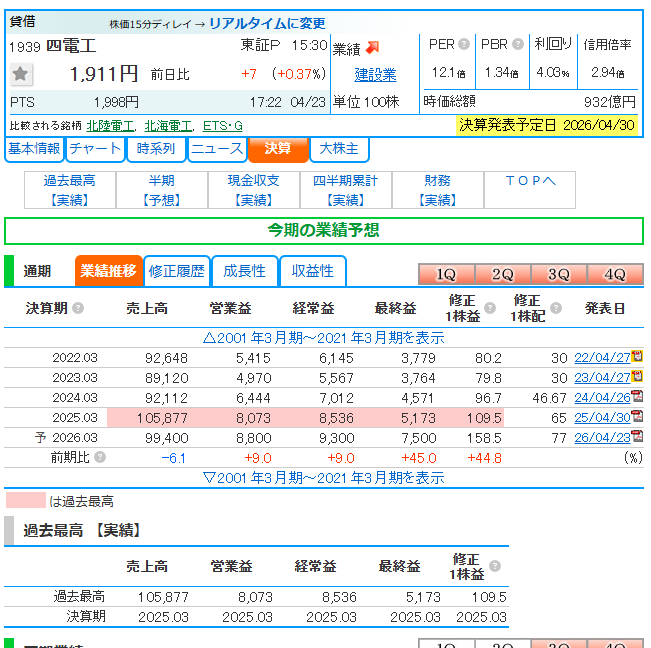The height and width of the screenshot is (648, 651).
Task: Click sales value 105,877 in 2025.03 row
Action: tap(162, 418)
